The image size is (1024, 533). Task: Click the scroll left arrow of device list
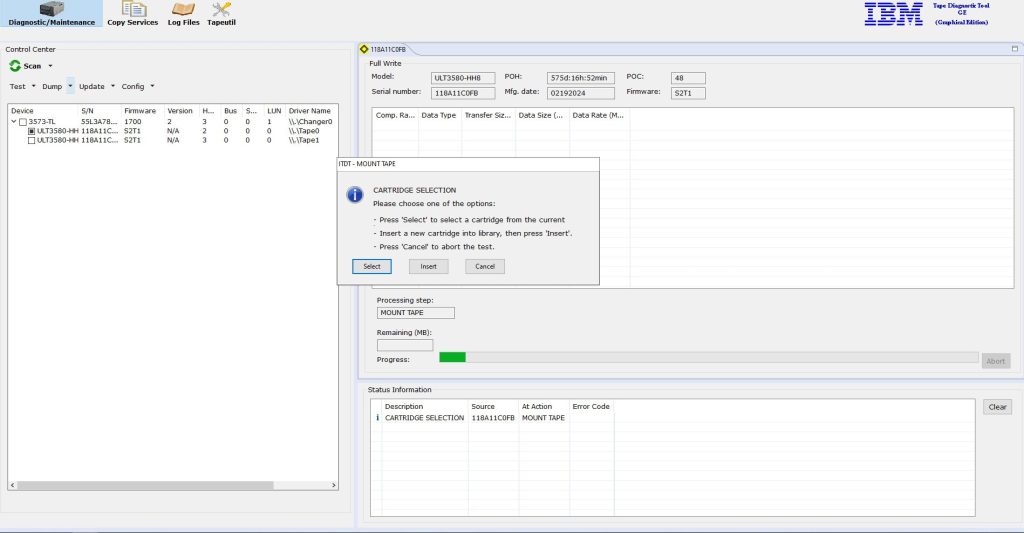click(x=12, y=485)
